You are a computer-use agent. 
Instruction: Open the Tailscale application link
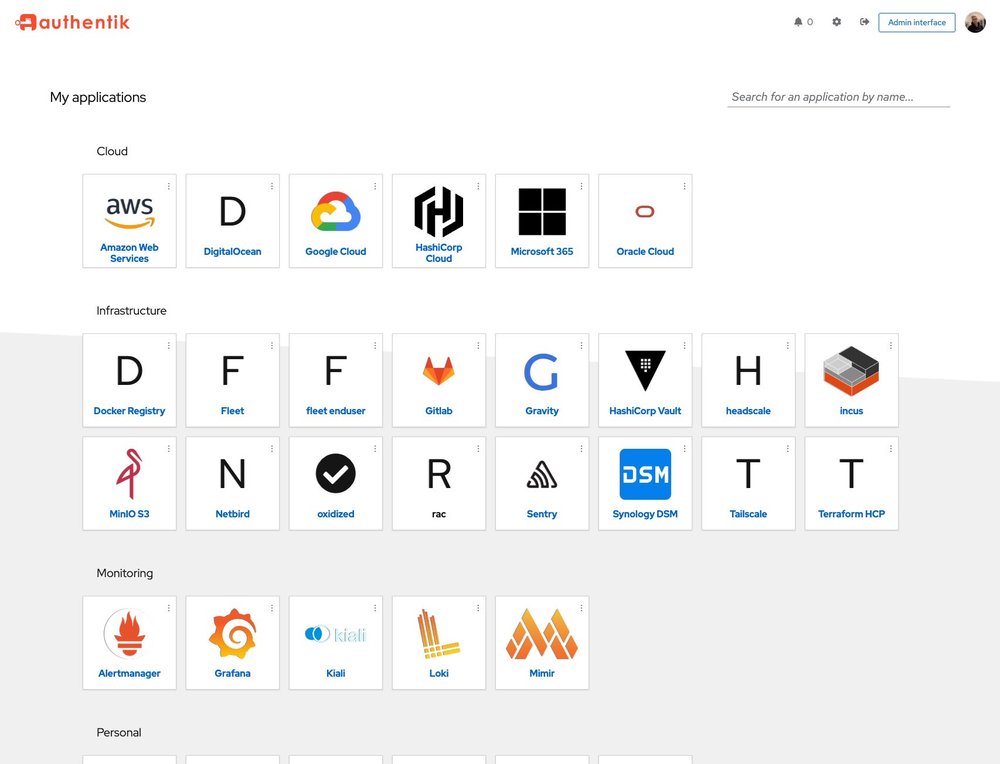point(748,514)
